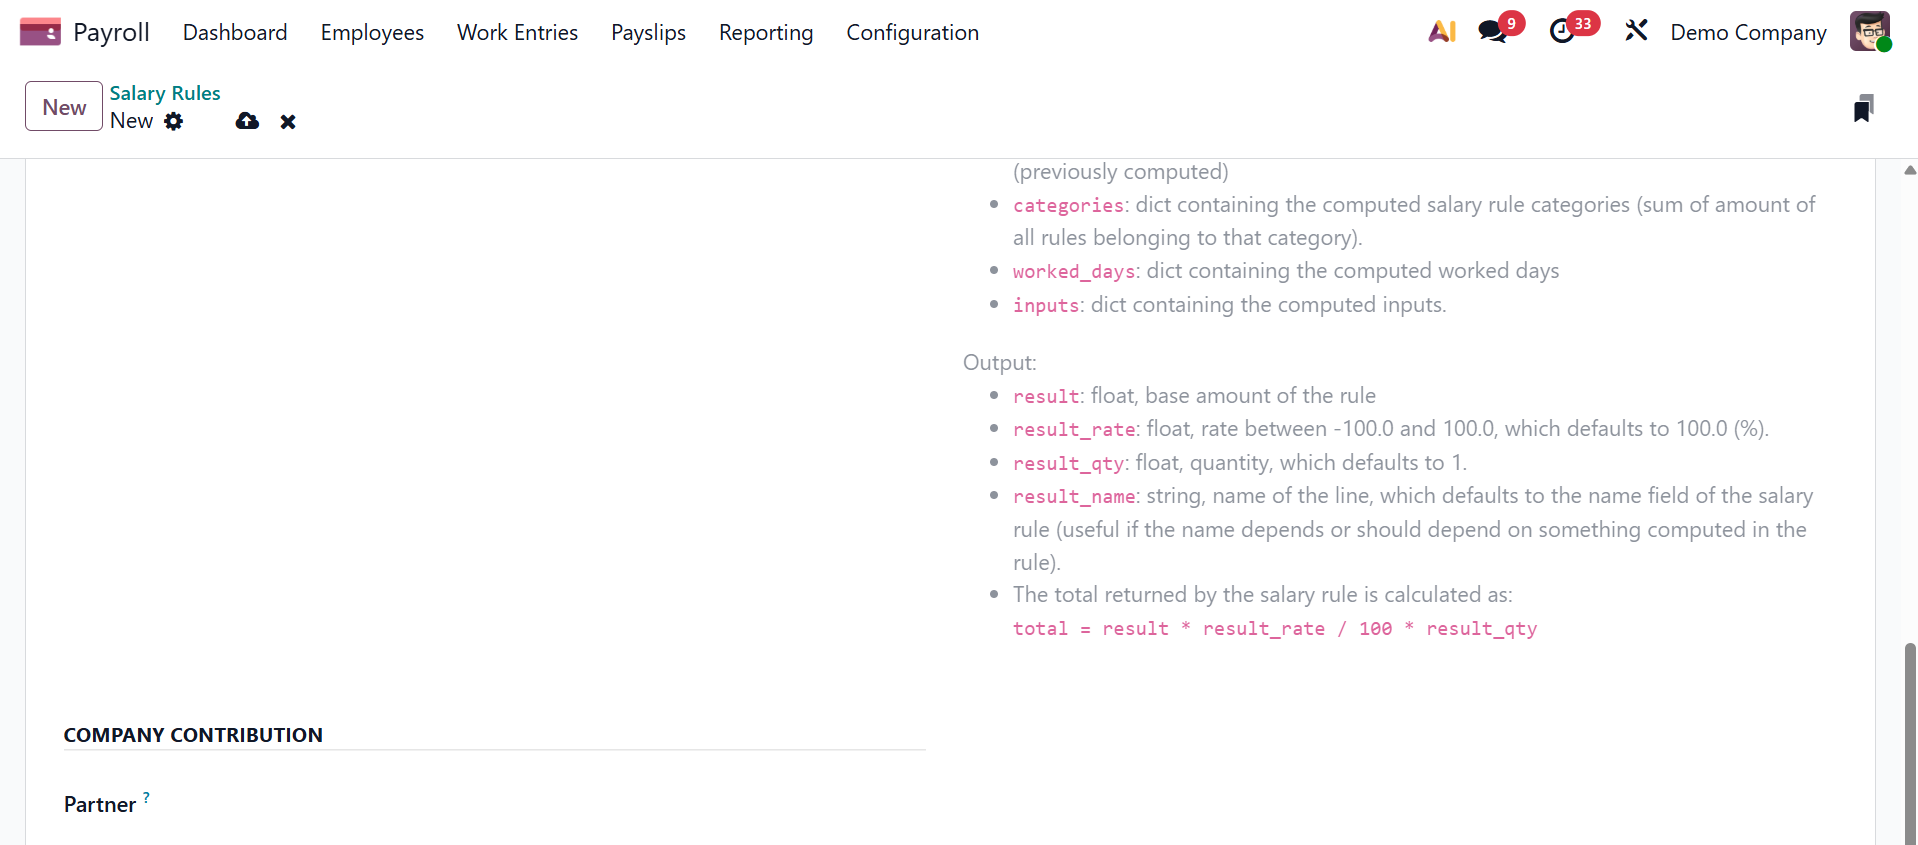Open the debug tools wrench icon

coord(1636,32)
